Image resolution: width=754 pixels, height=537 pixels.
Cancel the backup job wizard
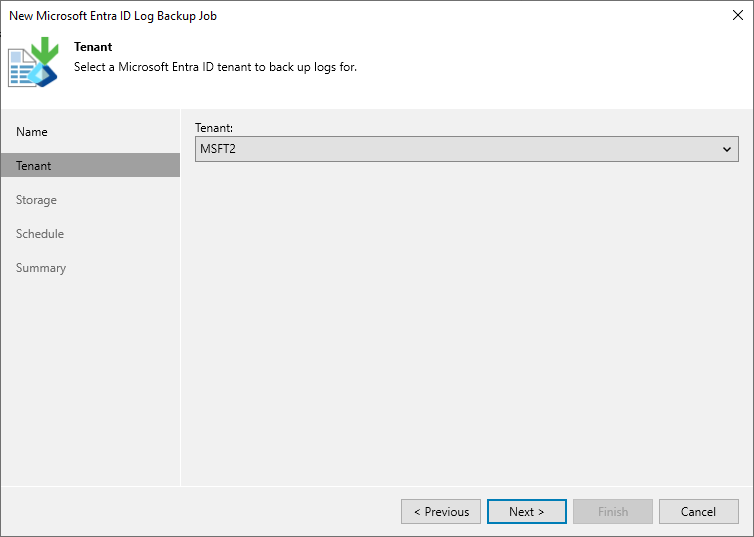click(x=699, y=512)
